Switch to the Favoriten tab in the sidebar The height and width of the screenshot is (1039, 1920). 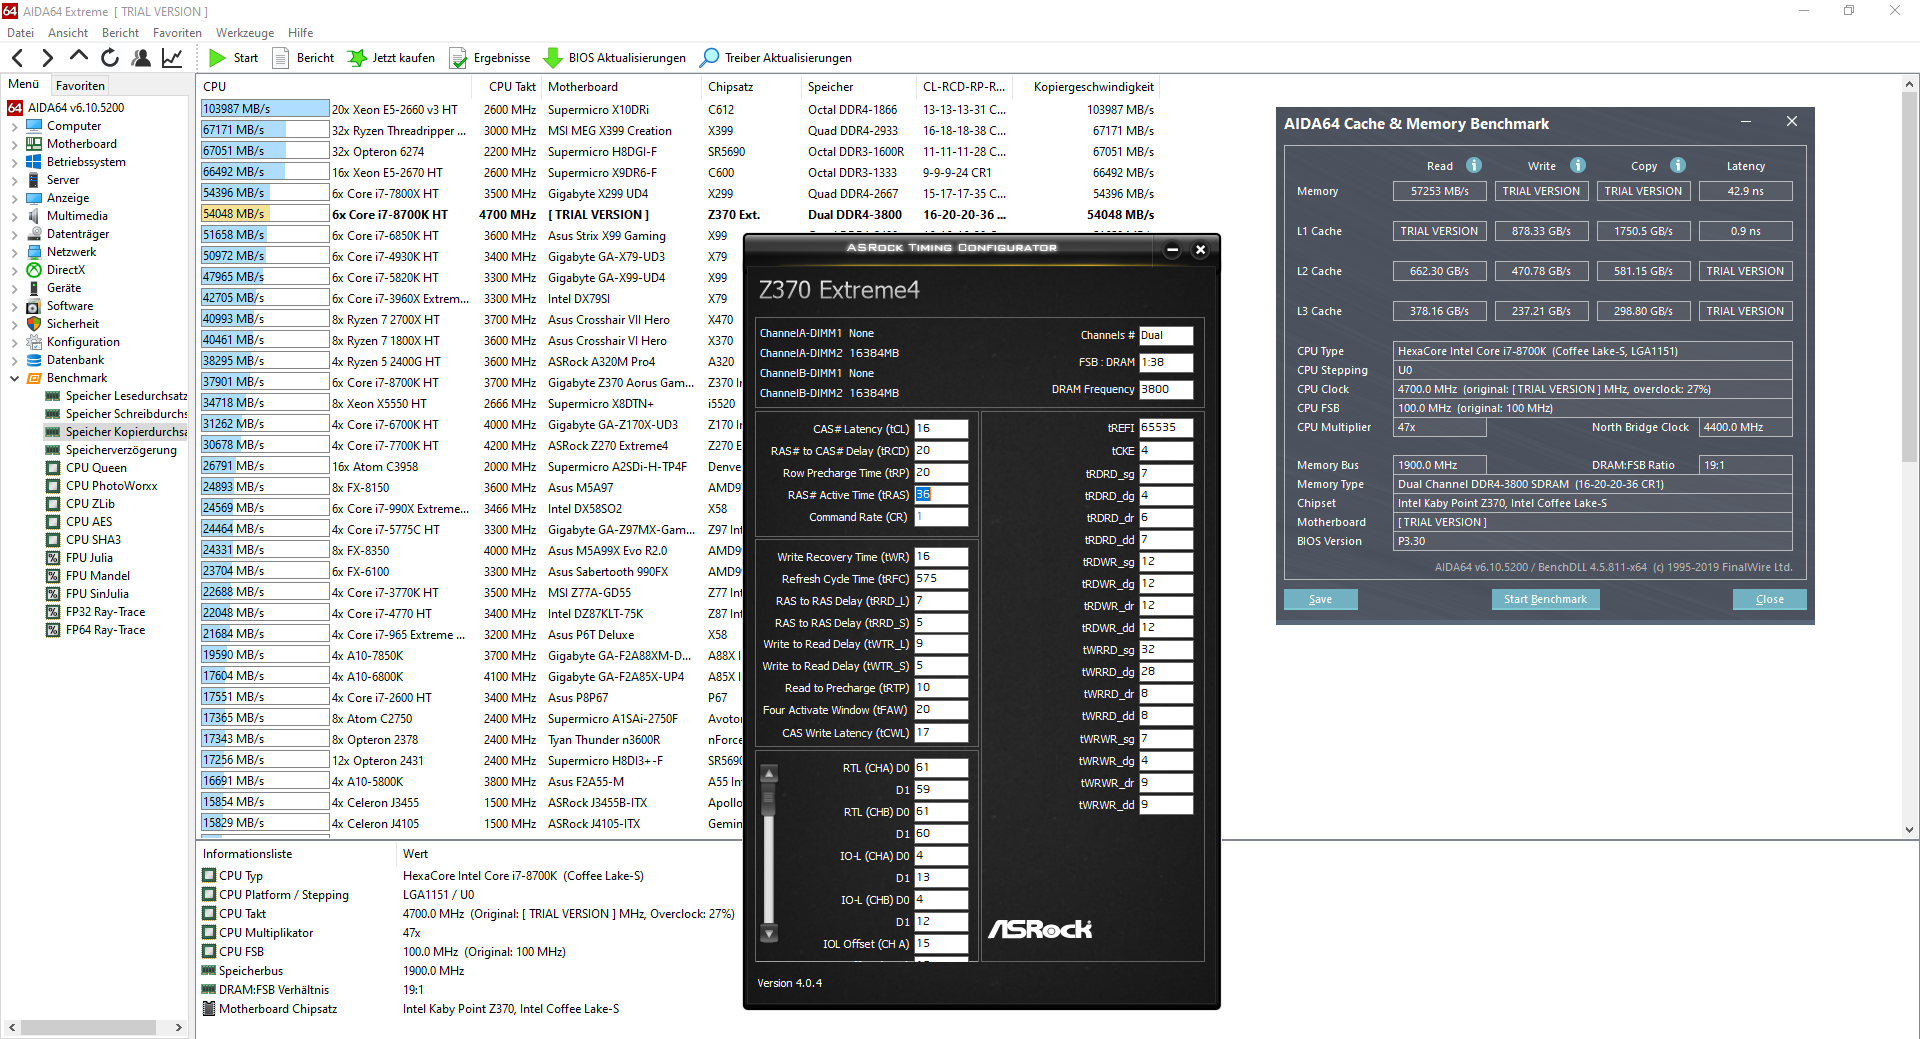(80, 86)
